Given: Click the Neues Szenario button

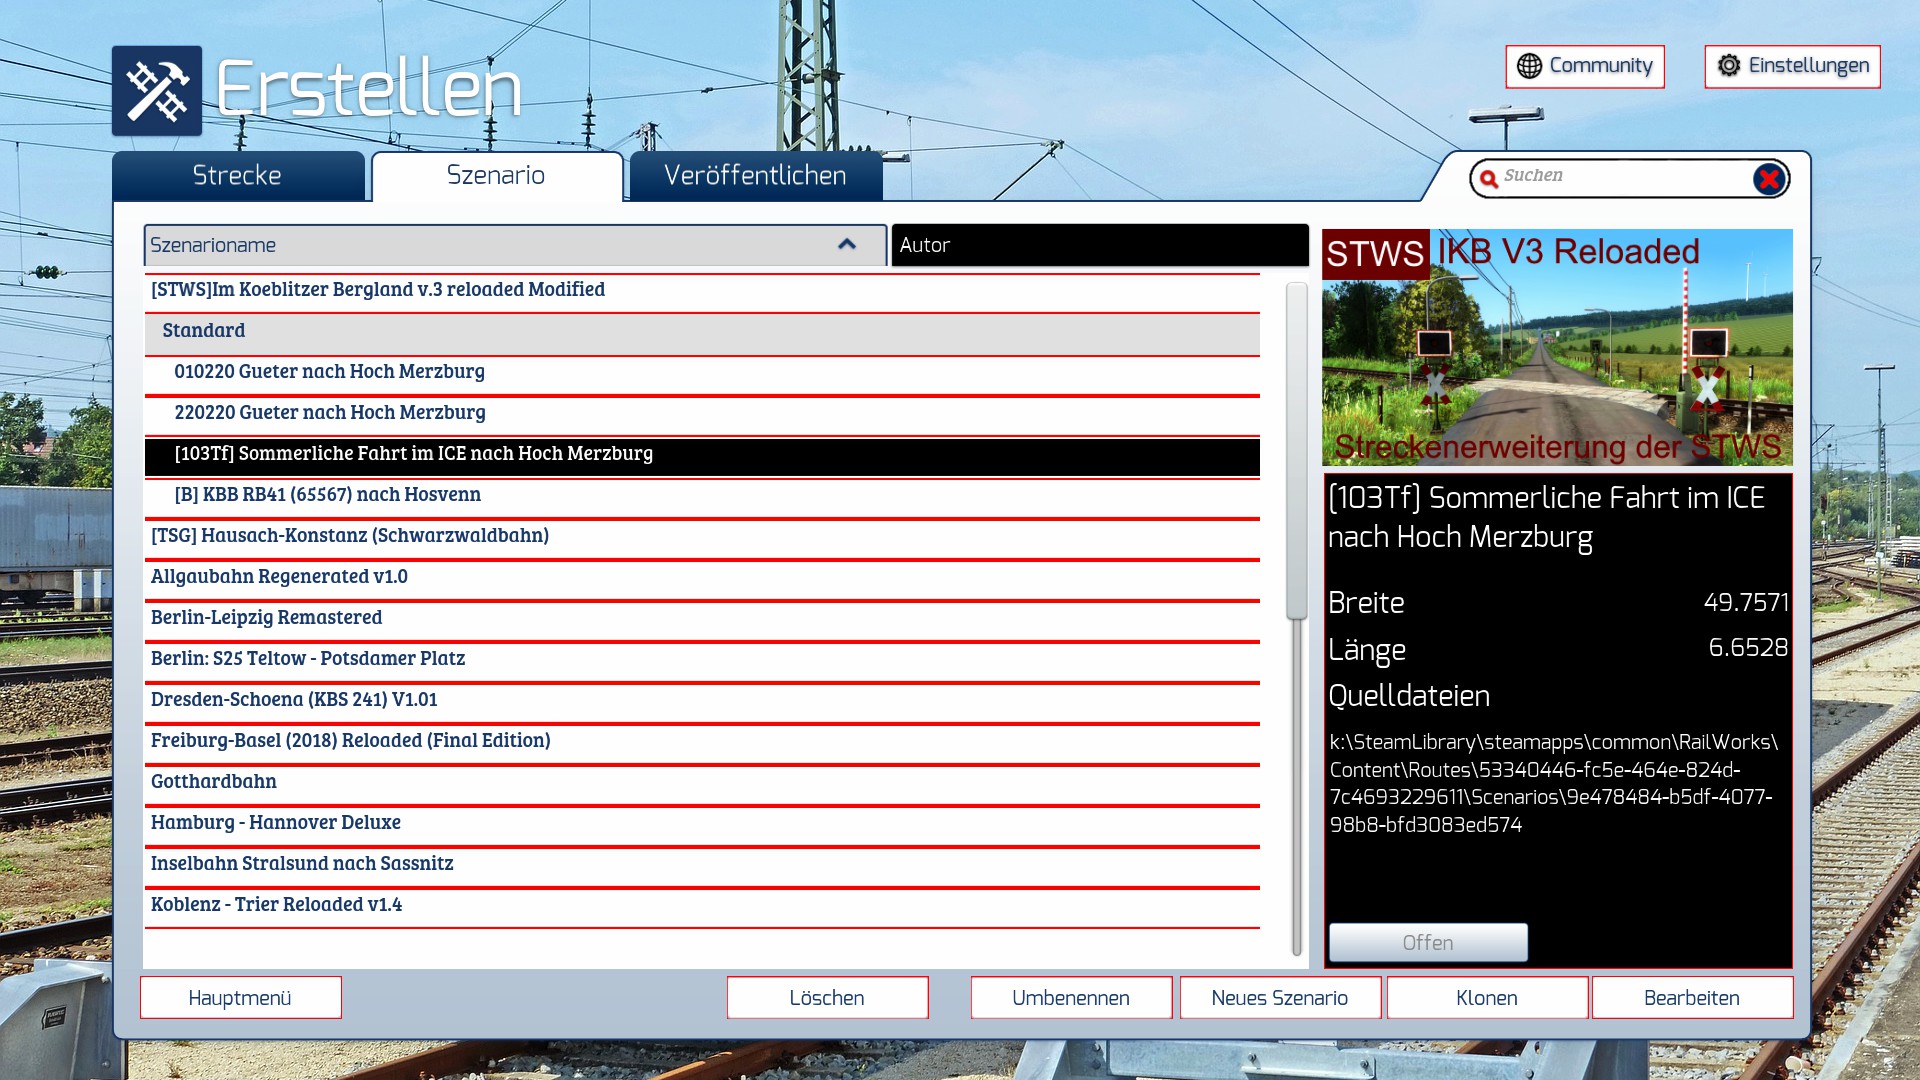Looking at the screenshot, I should coord(1279,998).
